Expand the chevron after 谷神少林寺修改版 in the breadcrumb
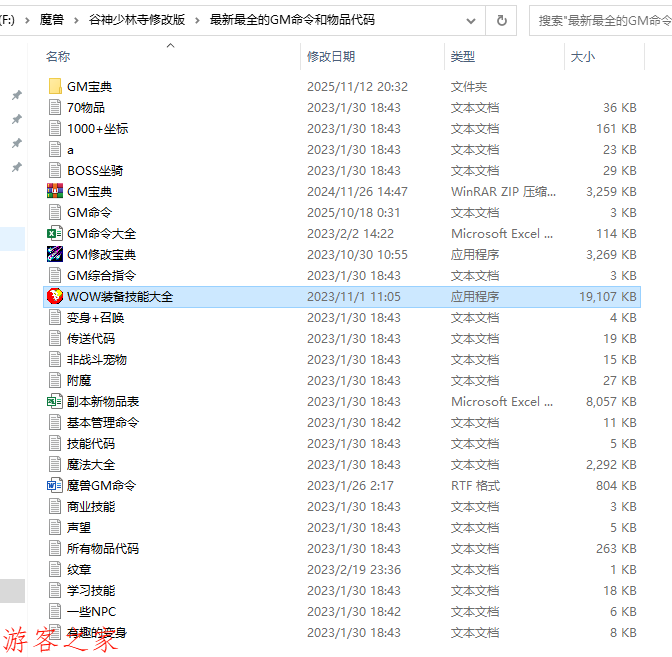Image resolution: width=672 pixels, height=657 pixels. [x=199, y=20]
